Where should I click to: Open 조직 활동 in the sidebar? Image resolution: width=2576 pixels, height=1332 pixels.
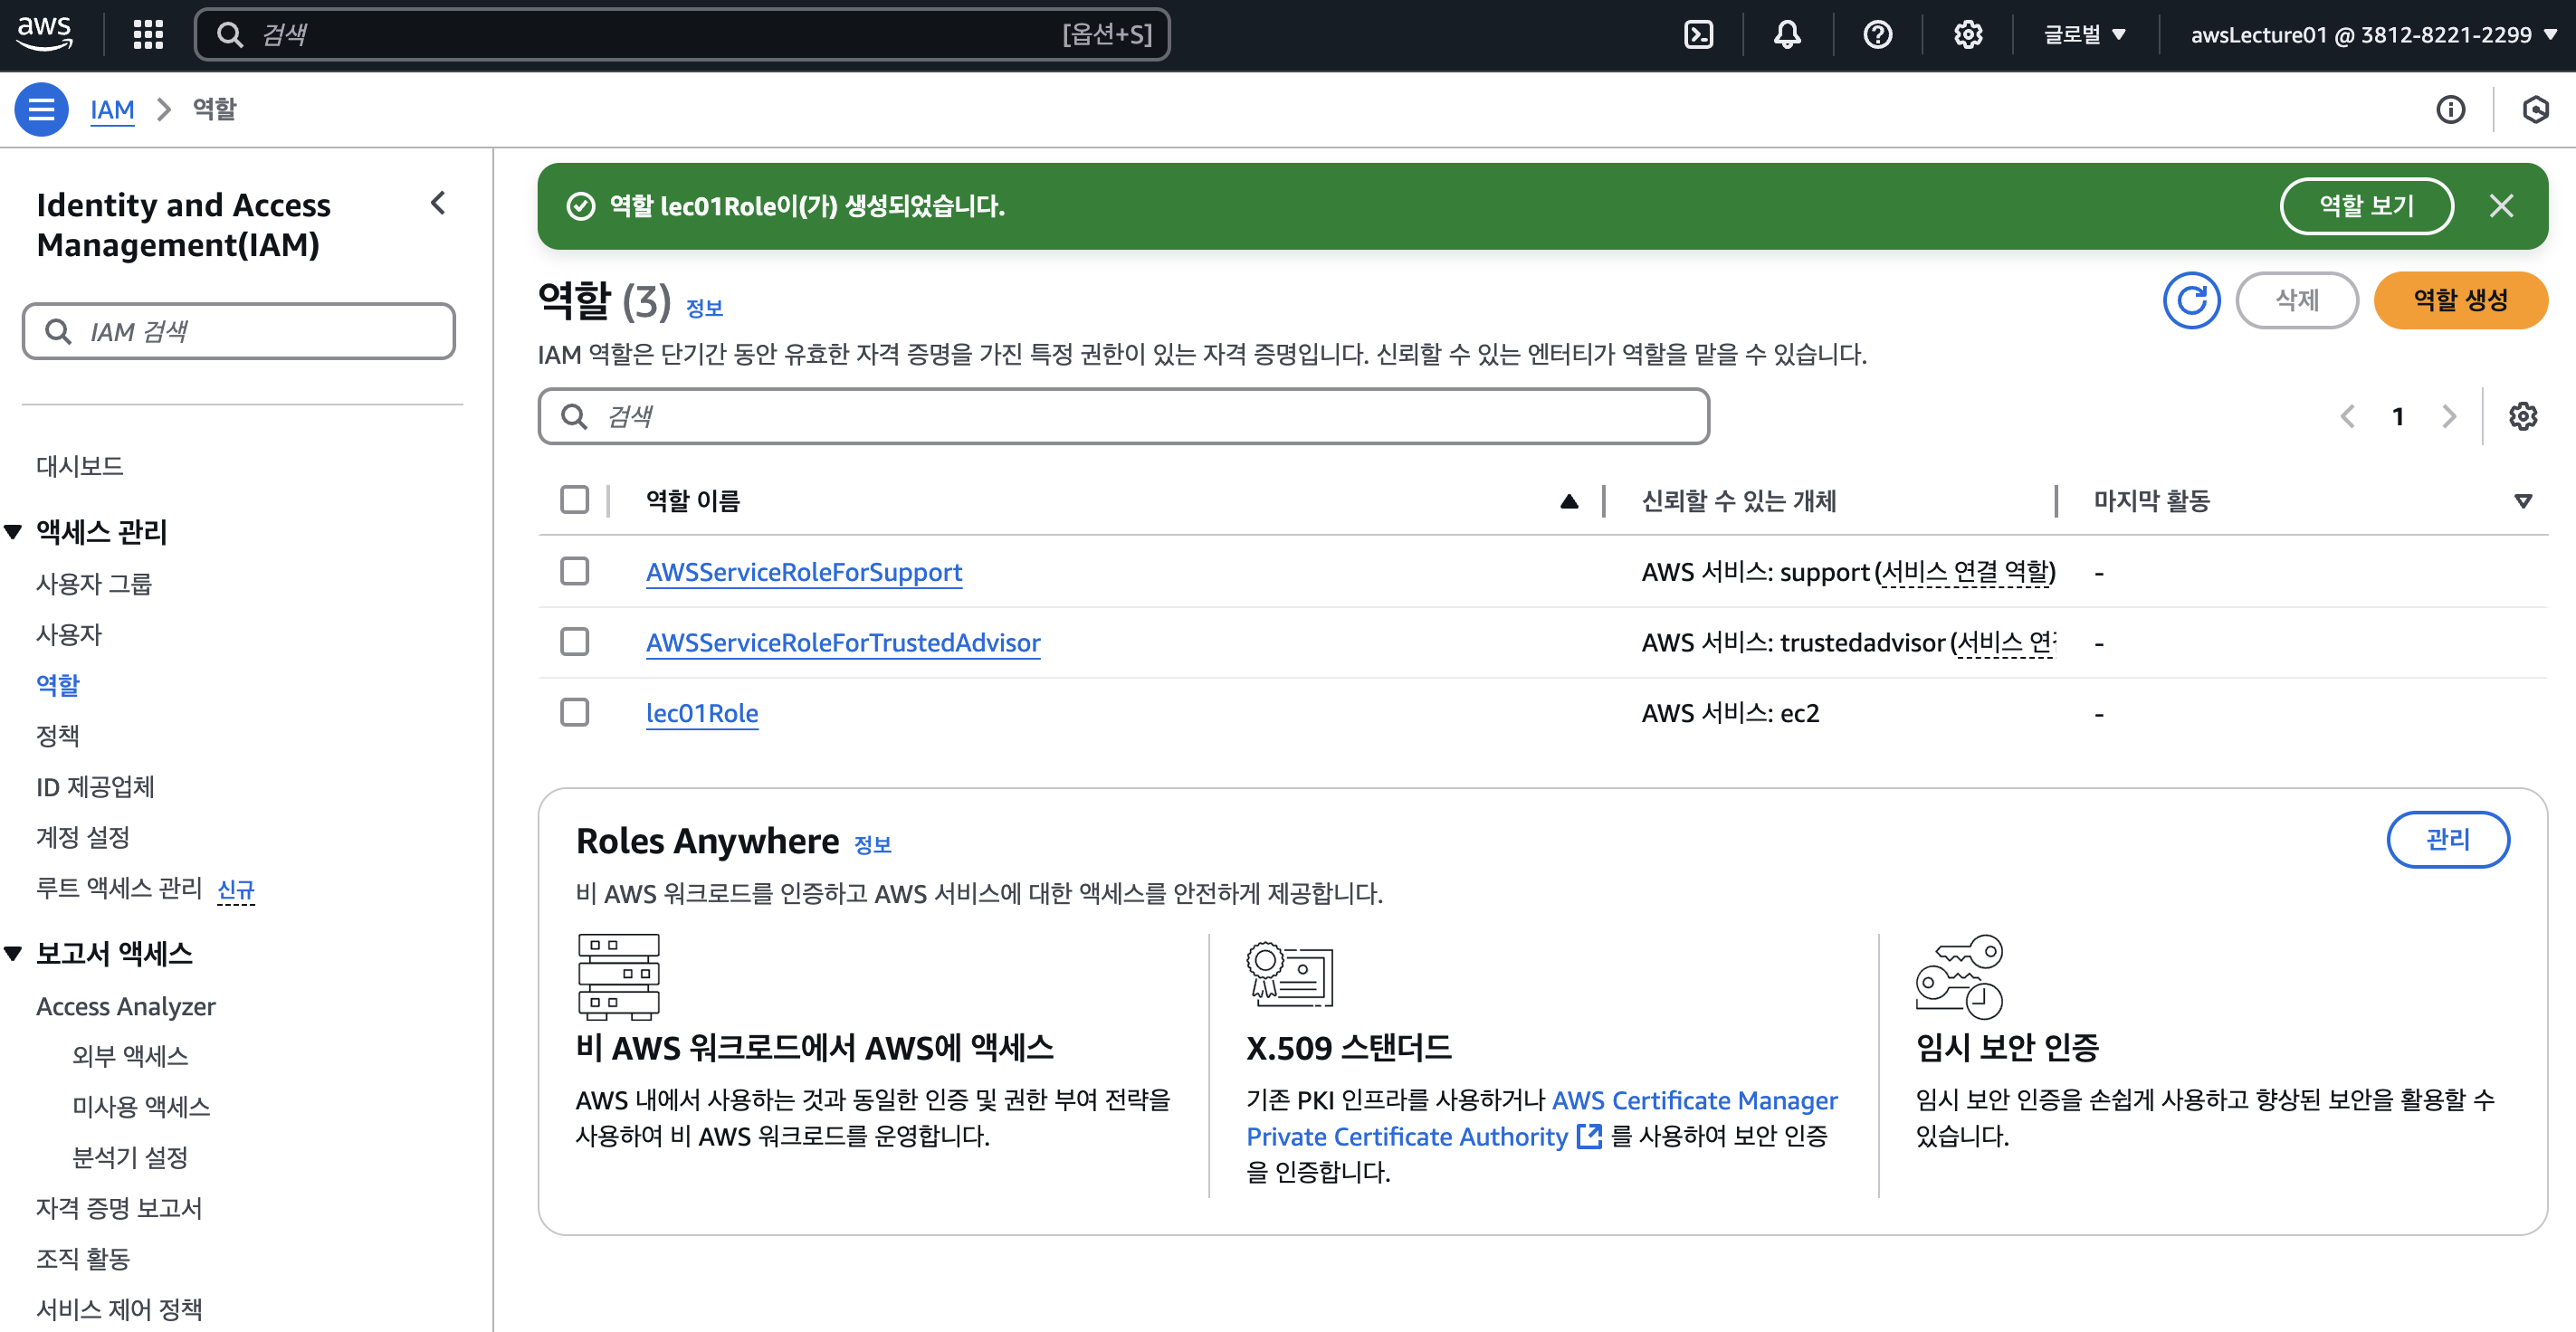83,1258
